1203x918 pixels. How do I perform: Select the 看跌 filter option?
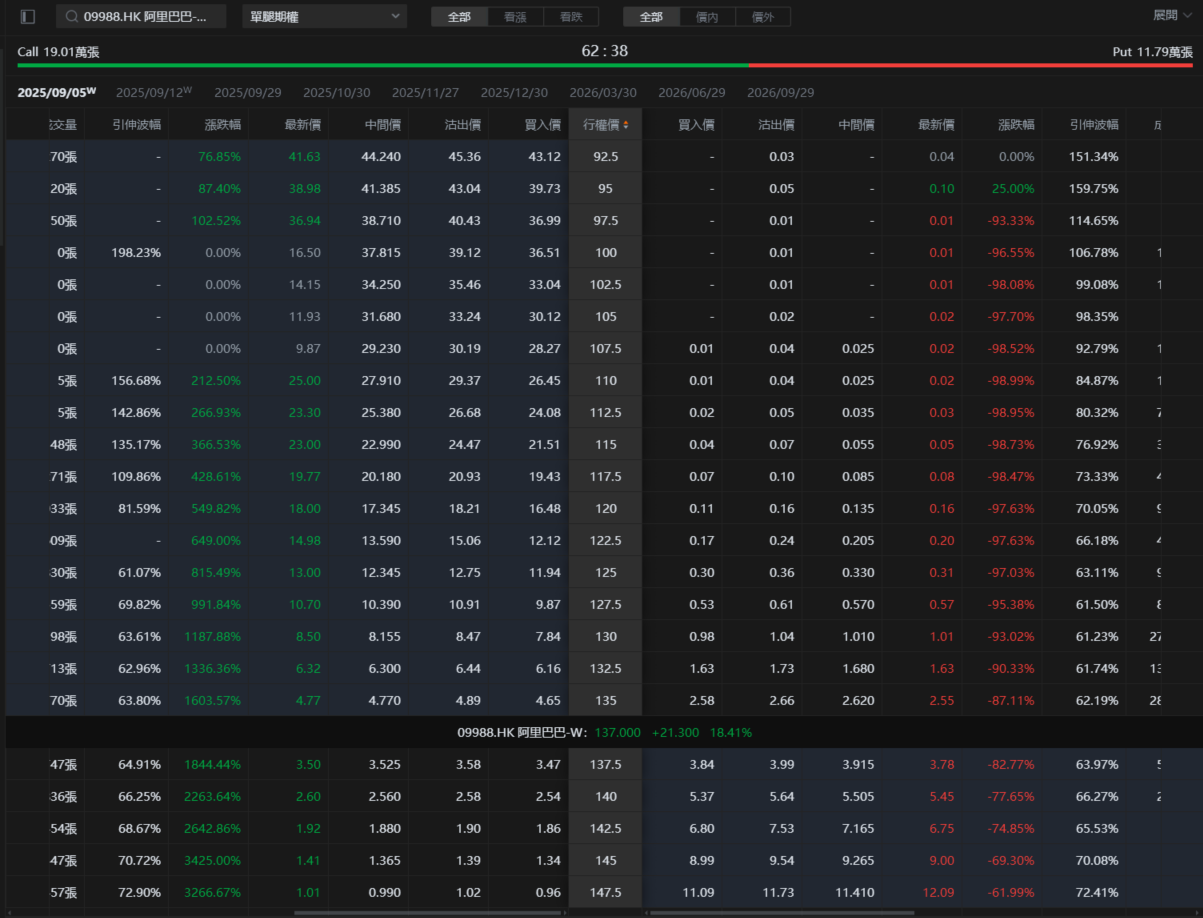pos(571,17)
